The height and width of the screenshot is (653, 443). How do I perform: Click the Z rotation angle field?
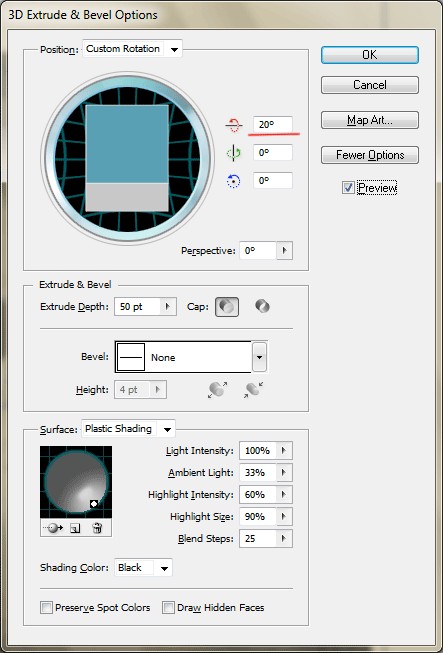click(x=273, y=181)
